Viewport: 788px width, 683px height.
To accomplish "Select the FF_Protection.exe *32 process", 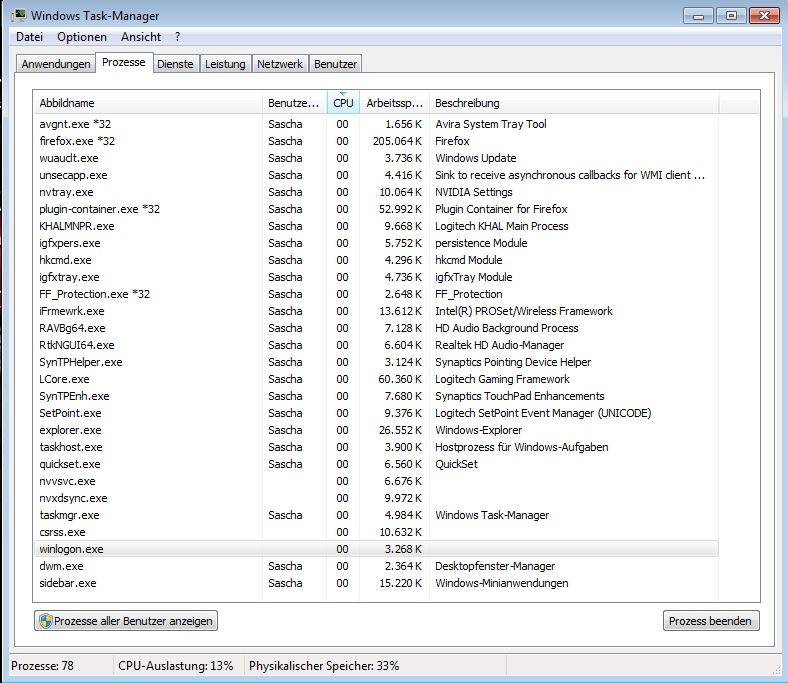I will tap(376, 294).
